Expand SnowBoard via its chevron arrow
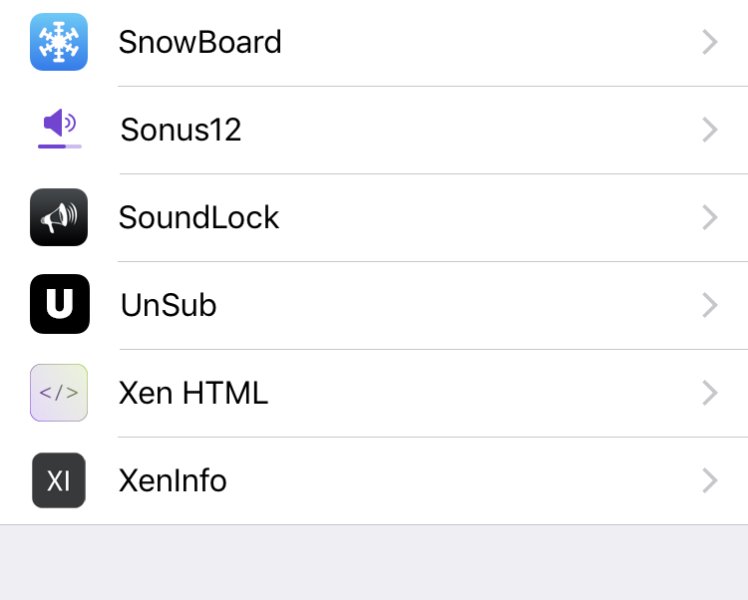The width and height of the screenshot is (748, 600). 710,42
